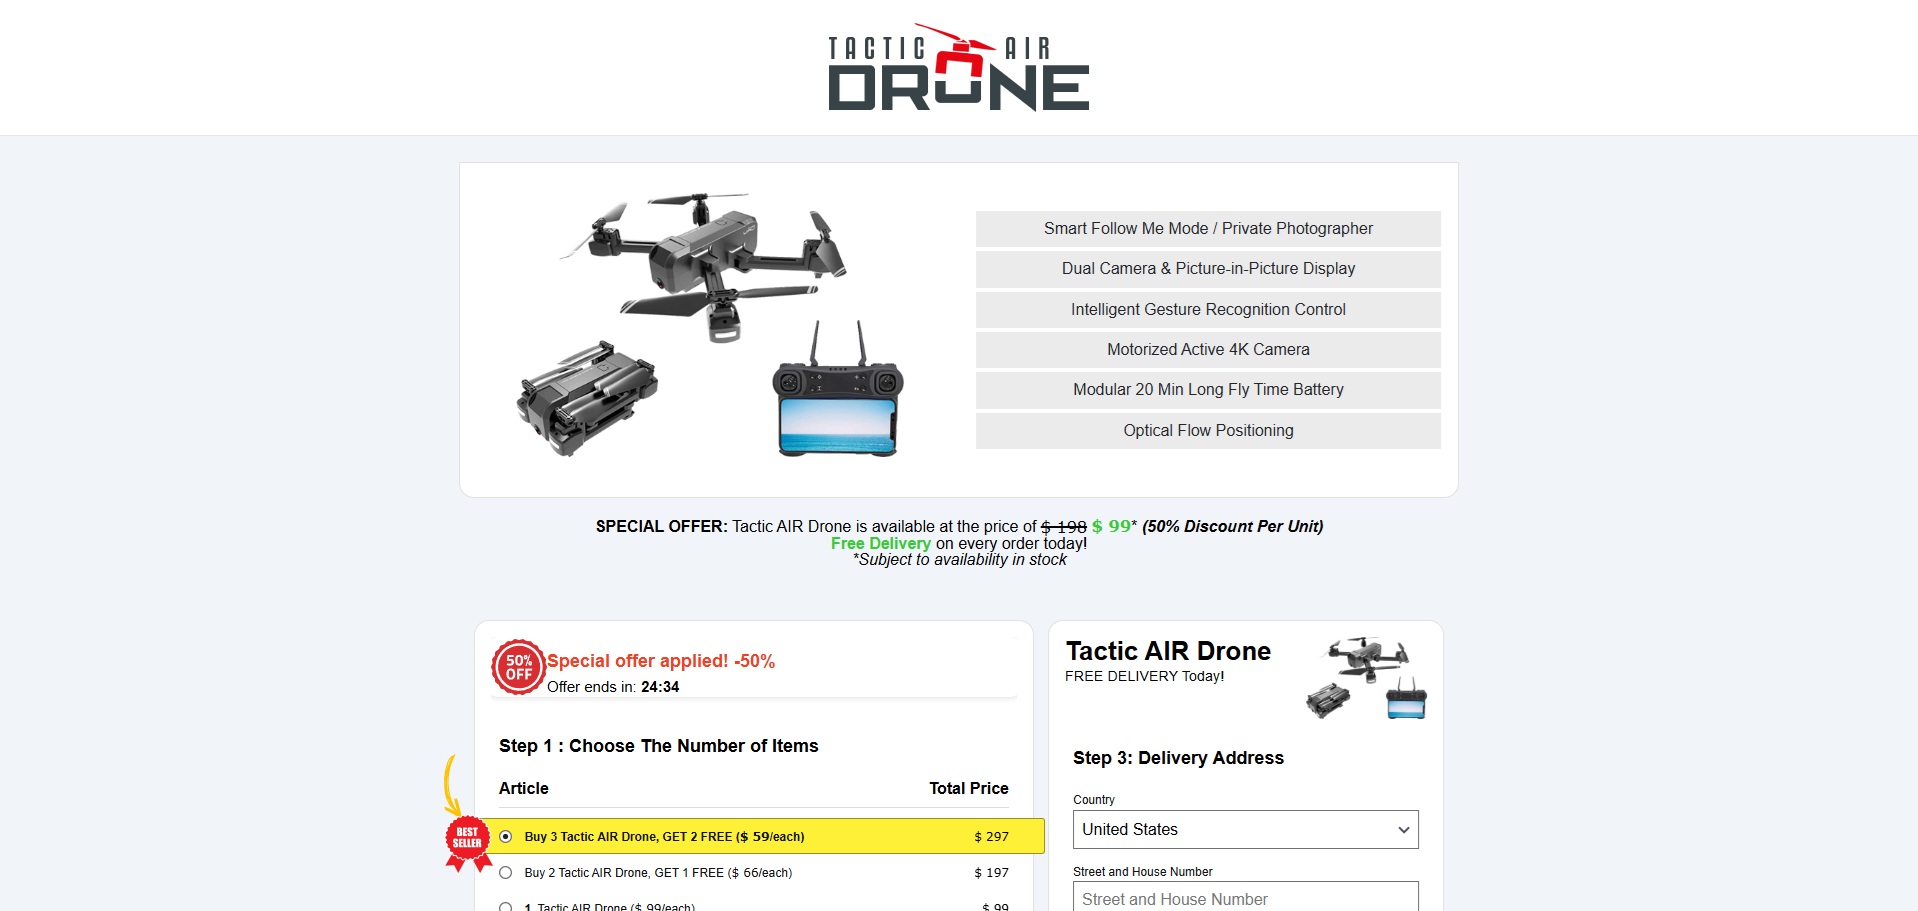Click the Best Seller ribbon badge
This screenshot has width=1918, height=911.
pyautogui.click(x=467, y=839)
